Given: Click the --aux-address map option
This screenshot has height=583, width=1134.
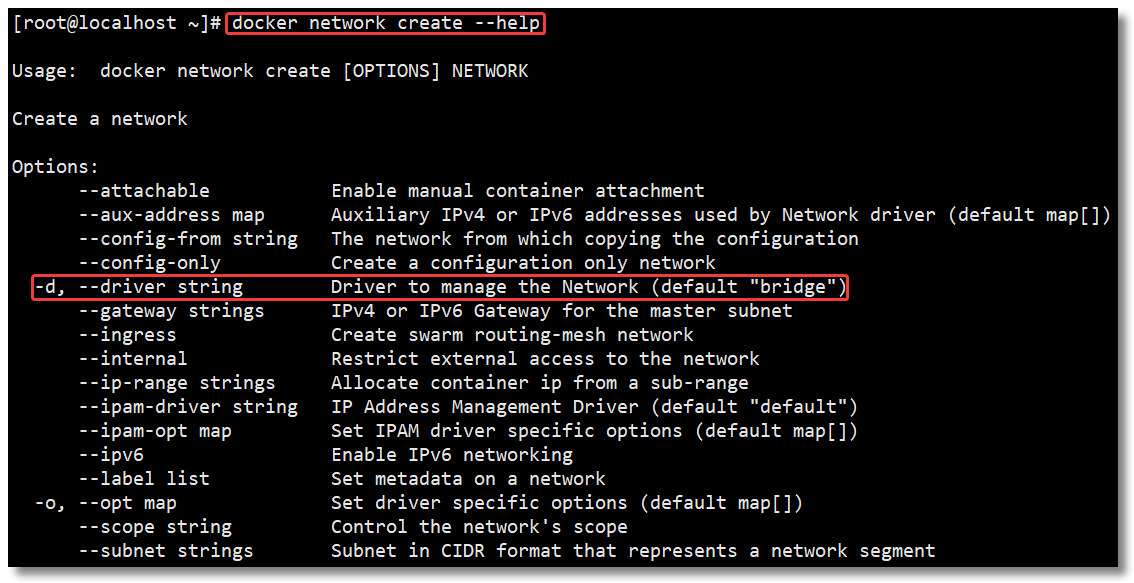Looking at the screenshot, I should pyautogui.click(x=171, y=215).
